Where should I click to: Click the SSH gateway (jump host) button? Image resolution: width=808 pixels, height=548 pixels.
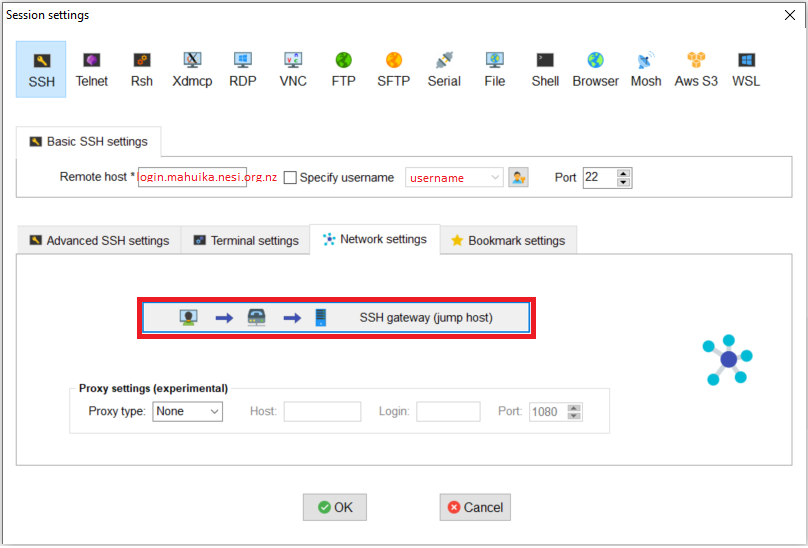point(336,318)
